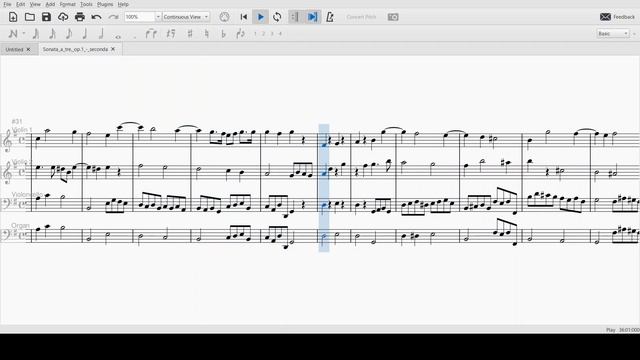Upload score online with cloud icon
The width and height of the screenshot is (640, 360).
[63, 17]
